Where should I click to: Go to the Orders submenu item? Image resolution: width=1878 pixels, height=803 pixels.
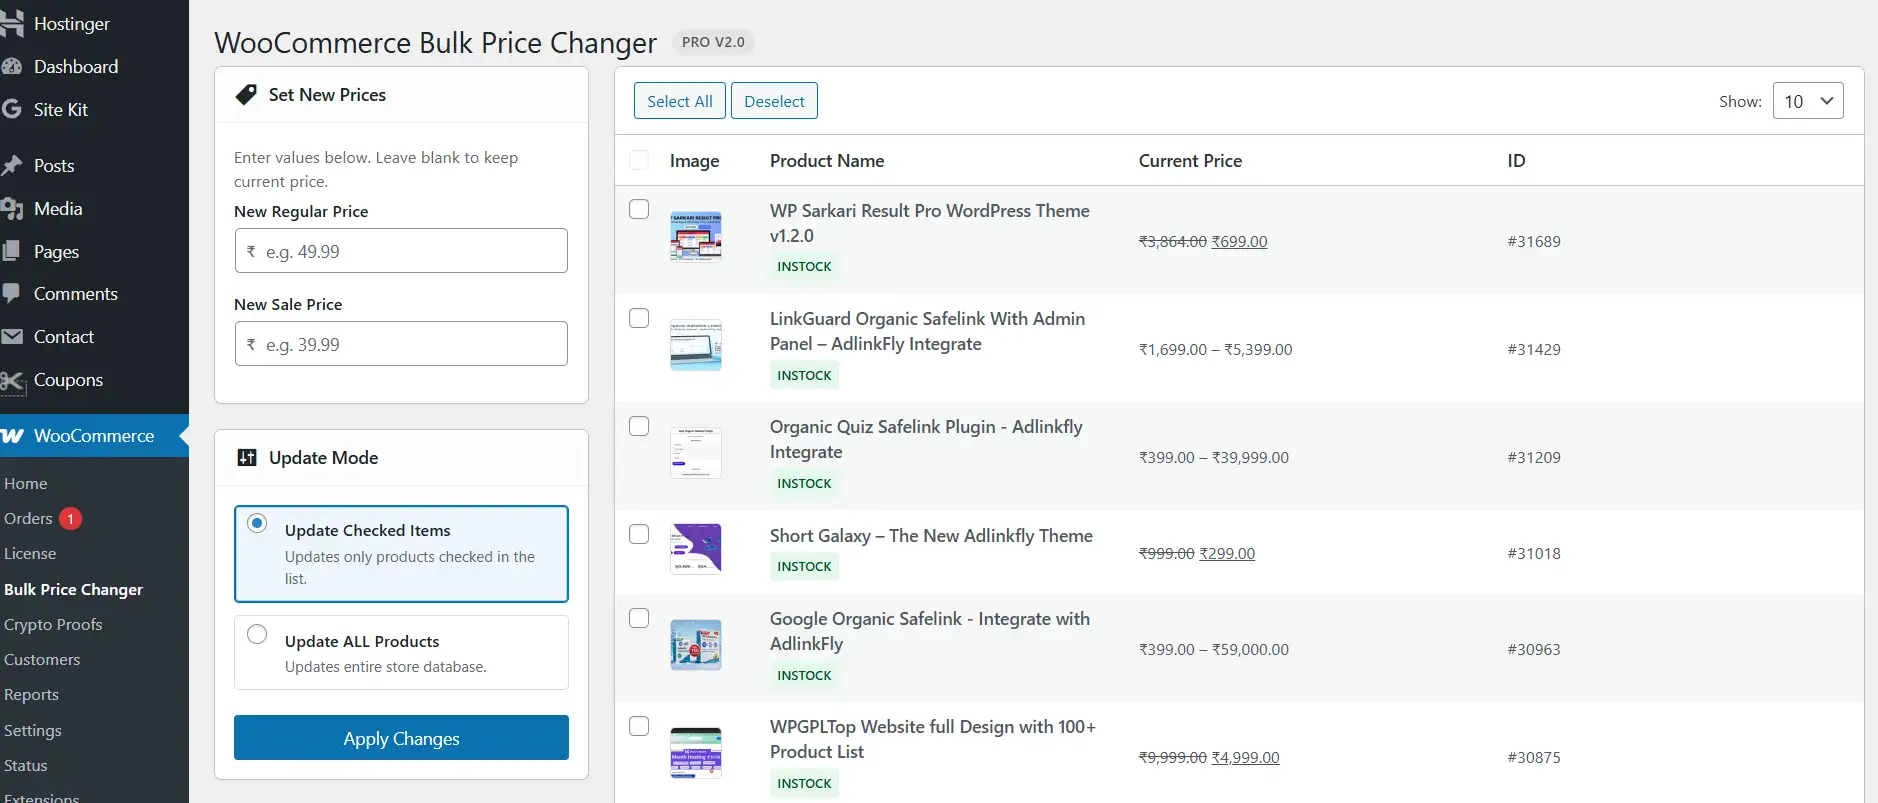pos(28,519)
